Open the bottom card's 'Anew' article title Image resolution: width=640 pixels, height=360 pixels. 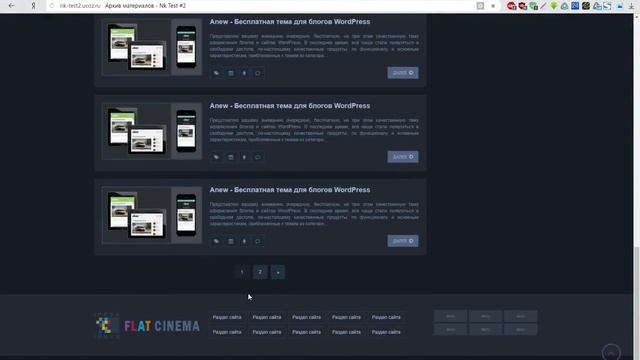(290, 190)
